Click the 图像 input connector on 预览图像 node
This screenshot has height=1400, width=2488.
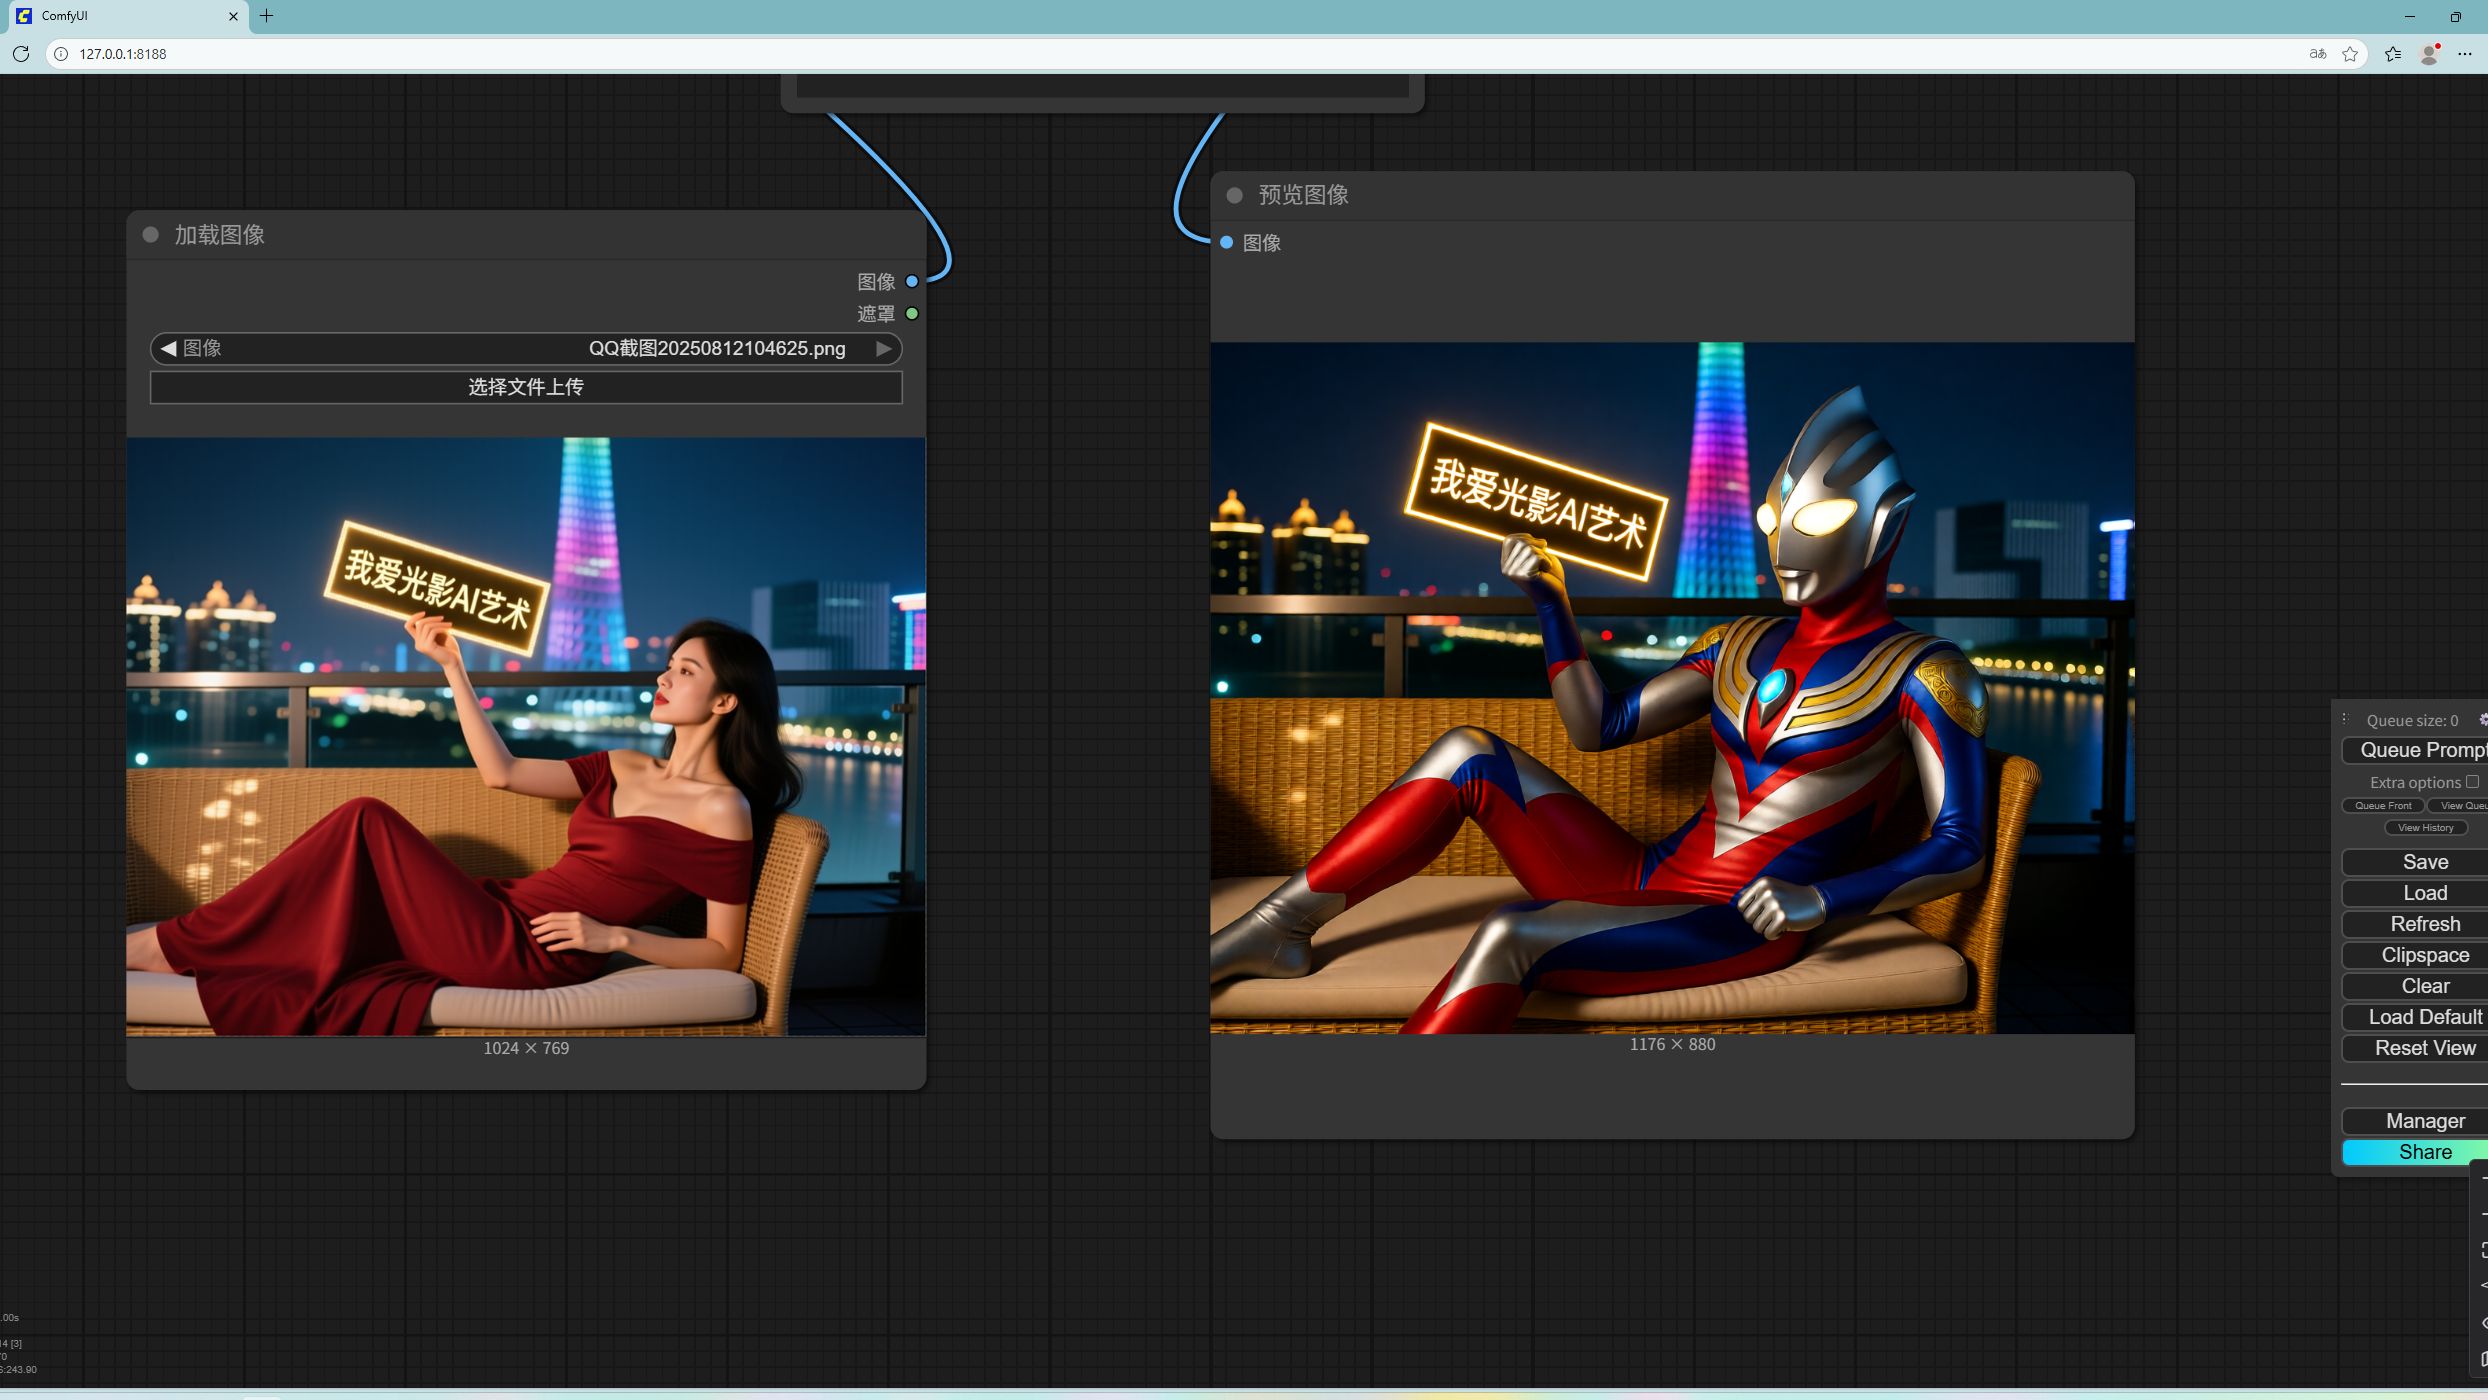pos(1227,243)
